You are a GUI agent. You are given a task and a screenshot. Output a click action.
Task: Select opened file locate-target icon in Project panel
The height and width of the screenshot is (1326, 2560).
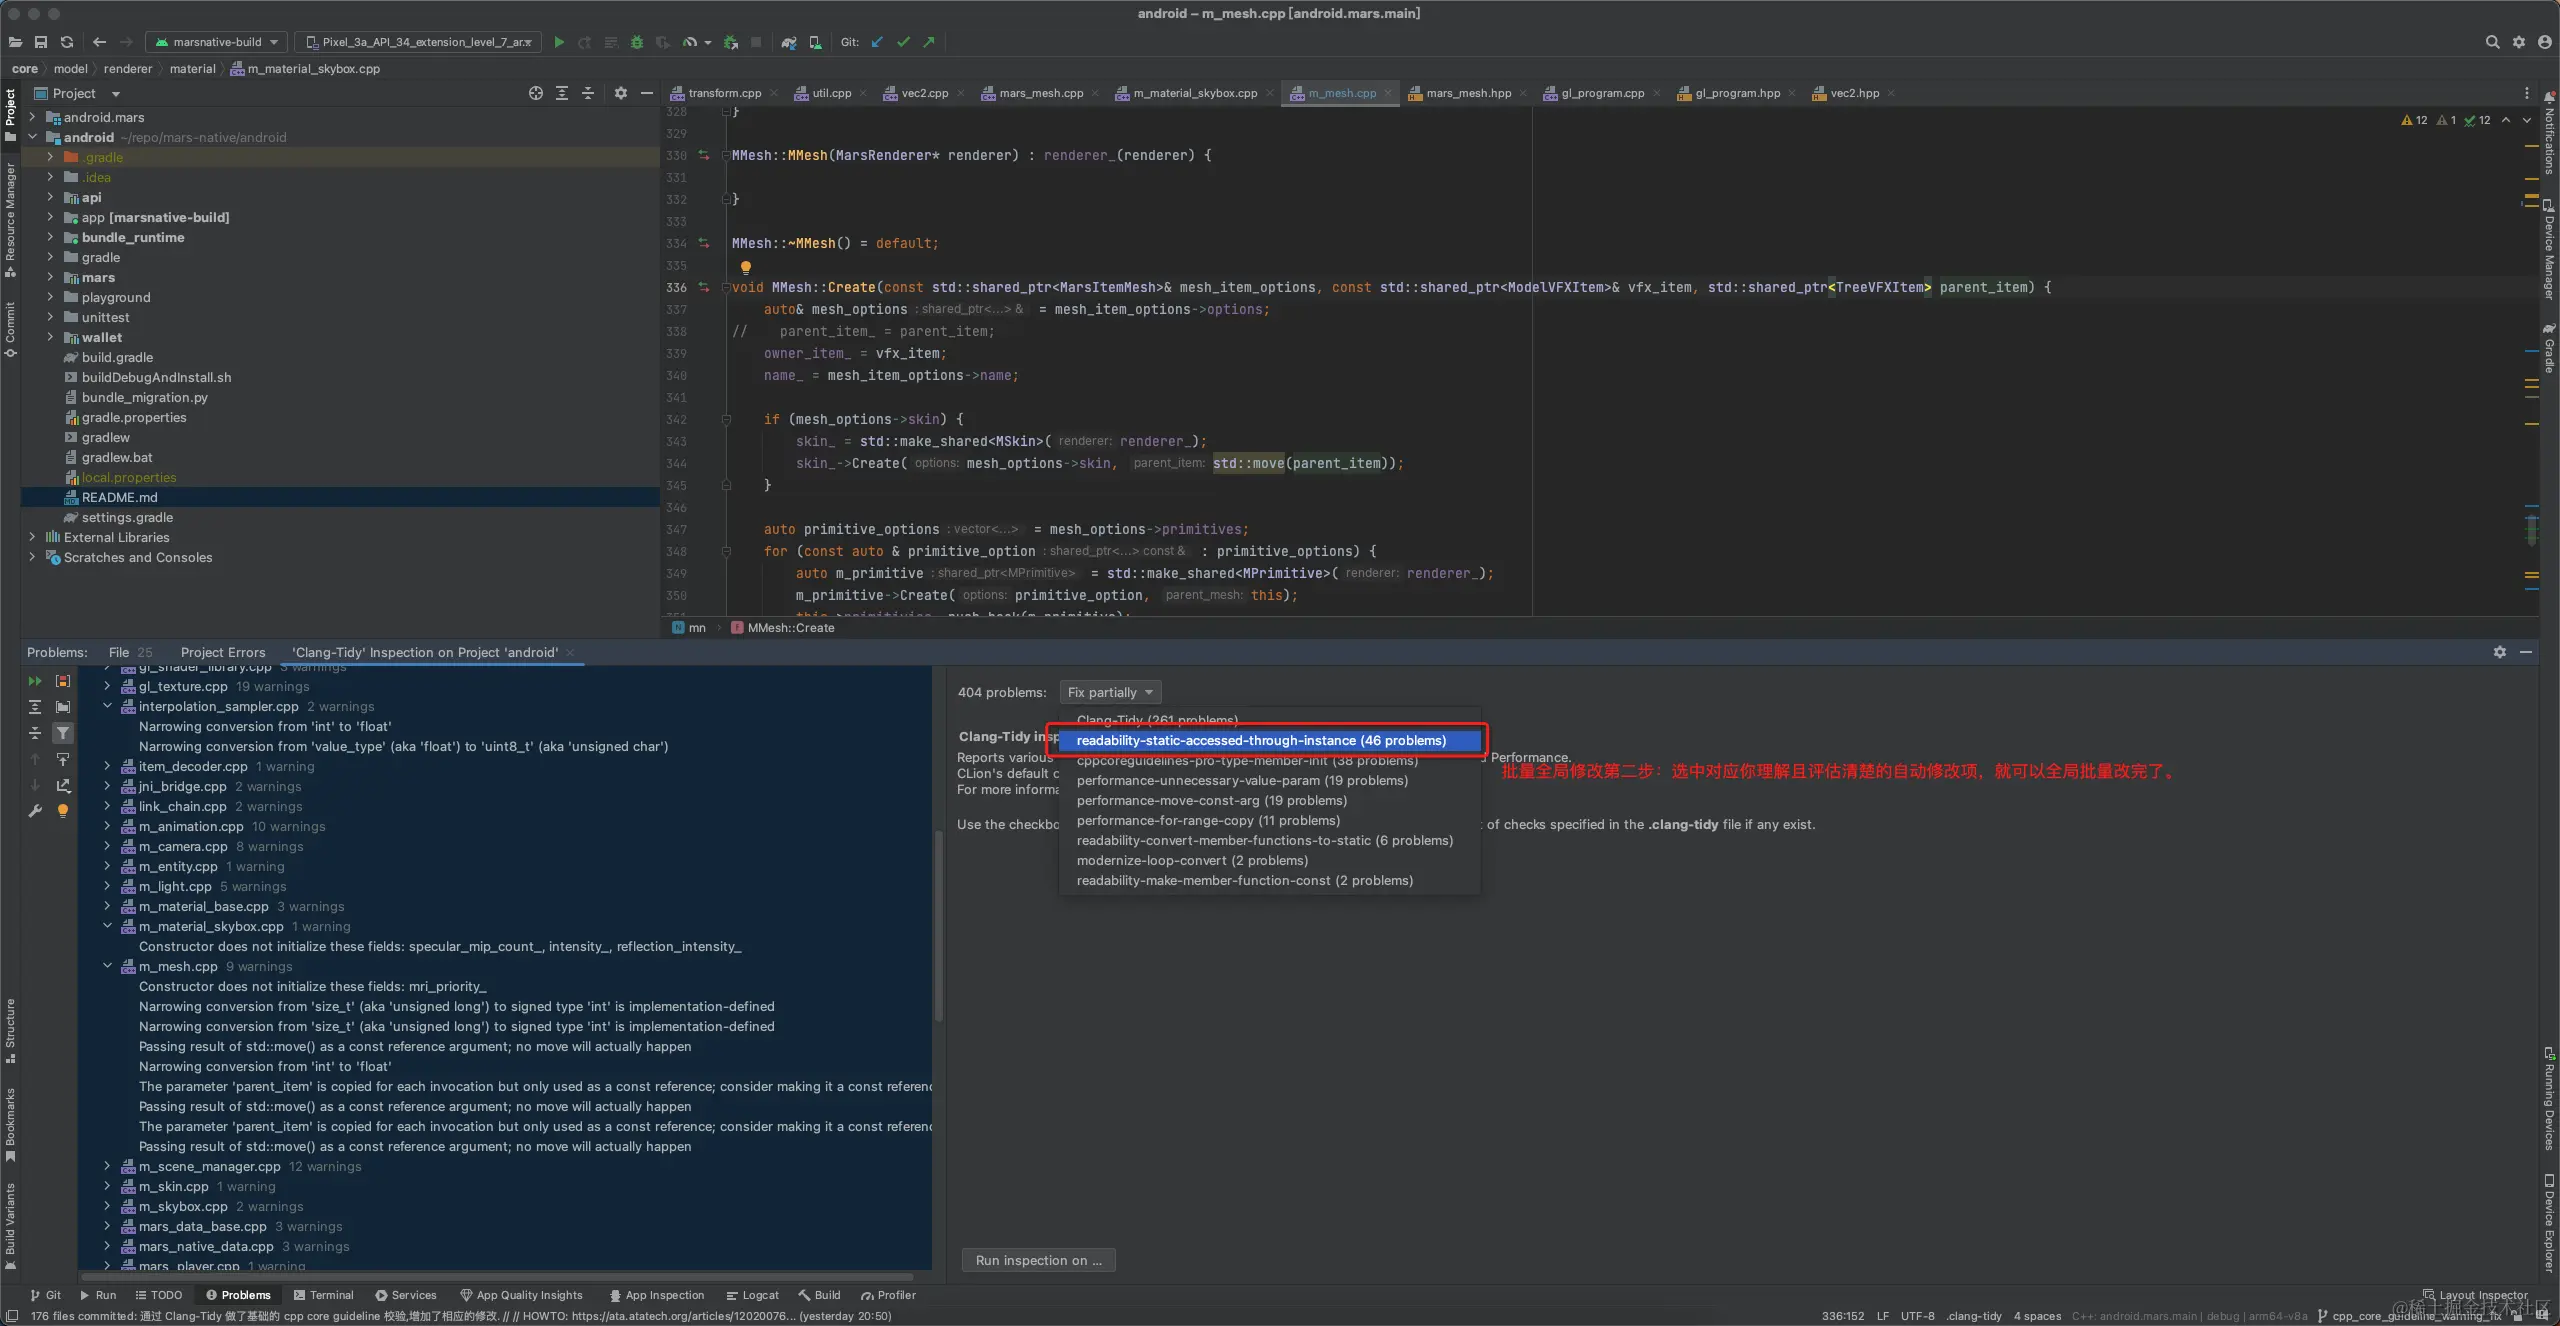coord(536,93)
